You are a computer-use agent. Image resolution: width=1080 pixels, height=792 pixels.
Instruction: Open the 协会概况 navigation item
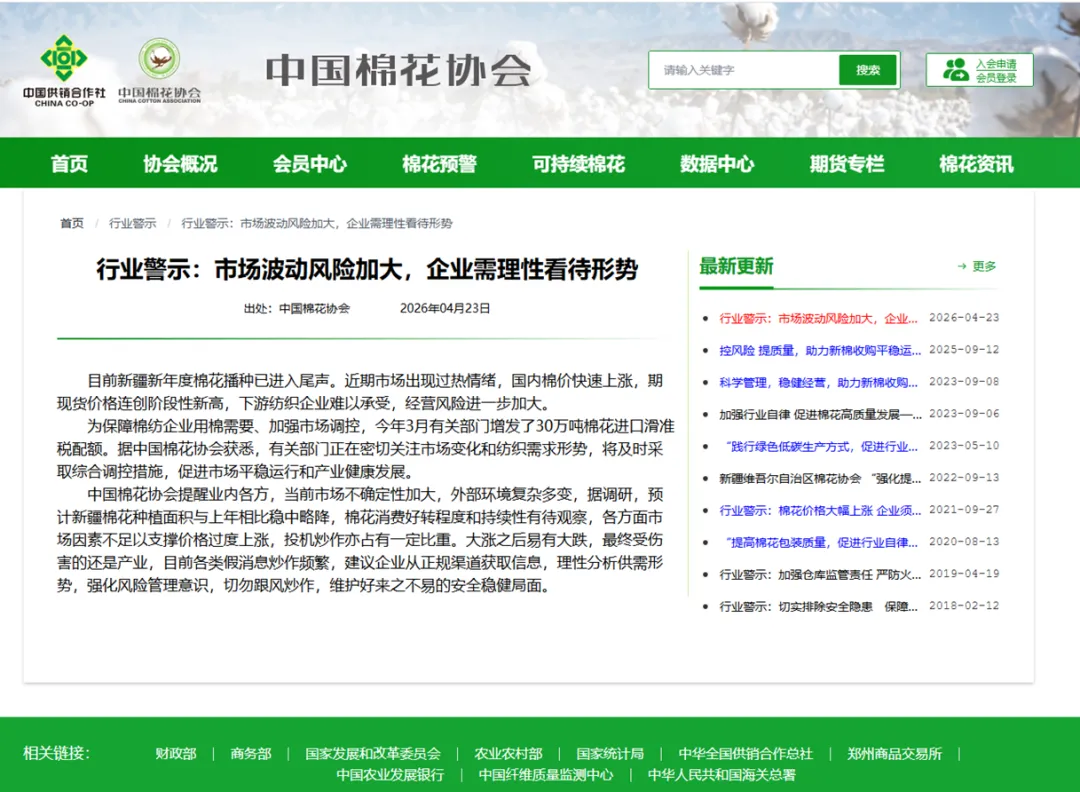click(x=180, y=164)
